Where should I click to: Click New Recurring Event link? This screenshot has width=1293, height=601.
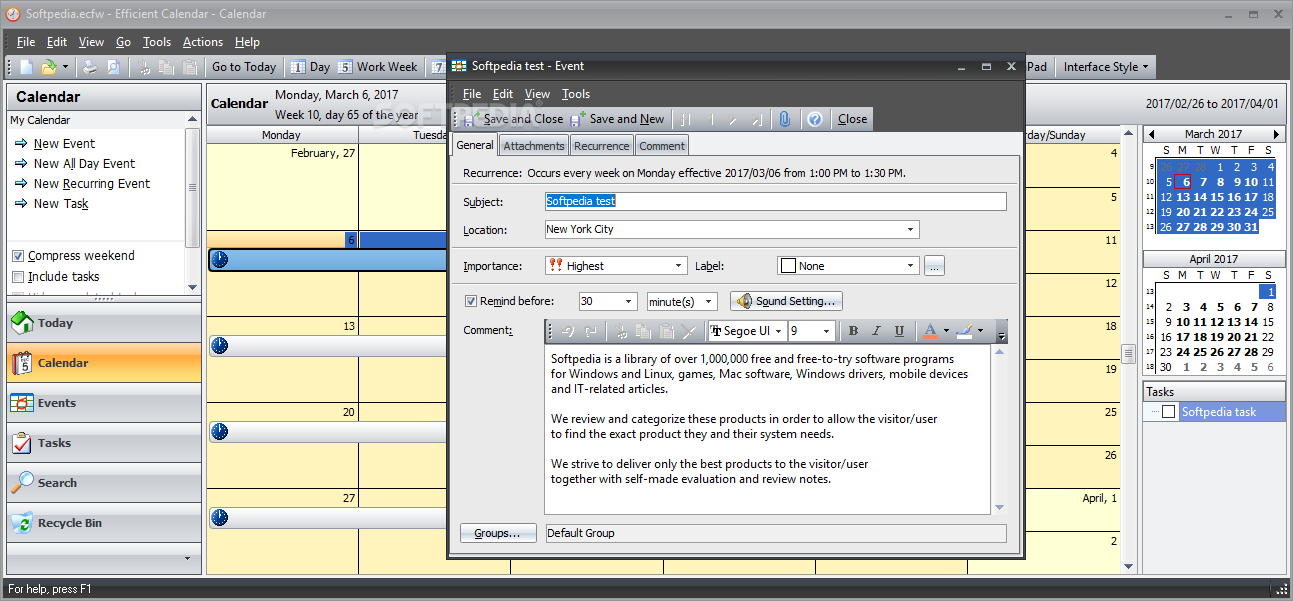pos(92,184)
